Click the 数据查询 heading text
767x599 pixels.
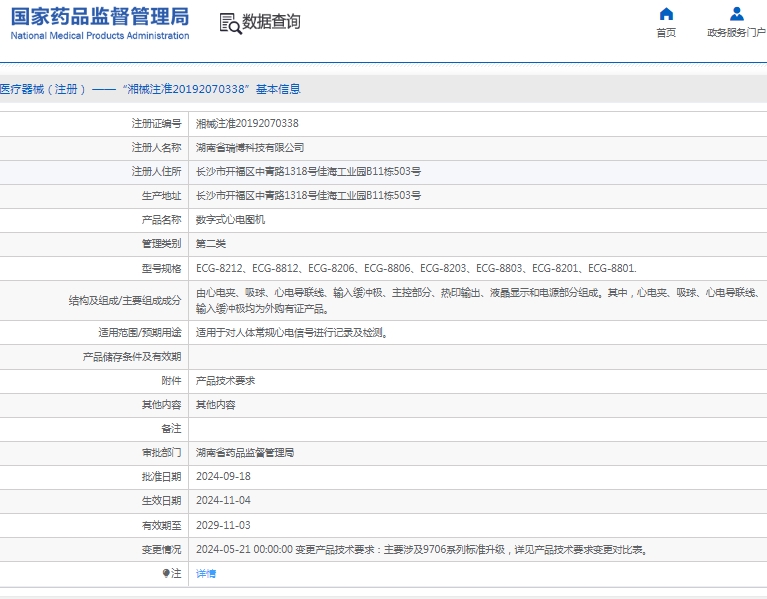[x=271, y=22]
